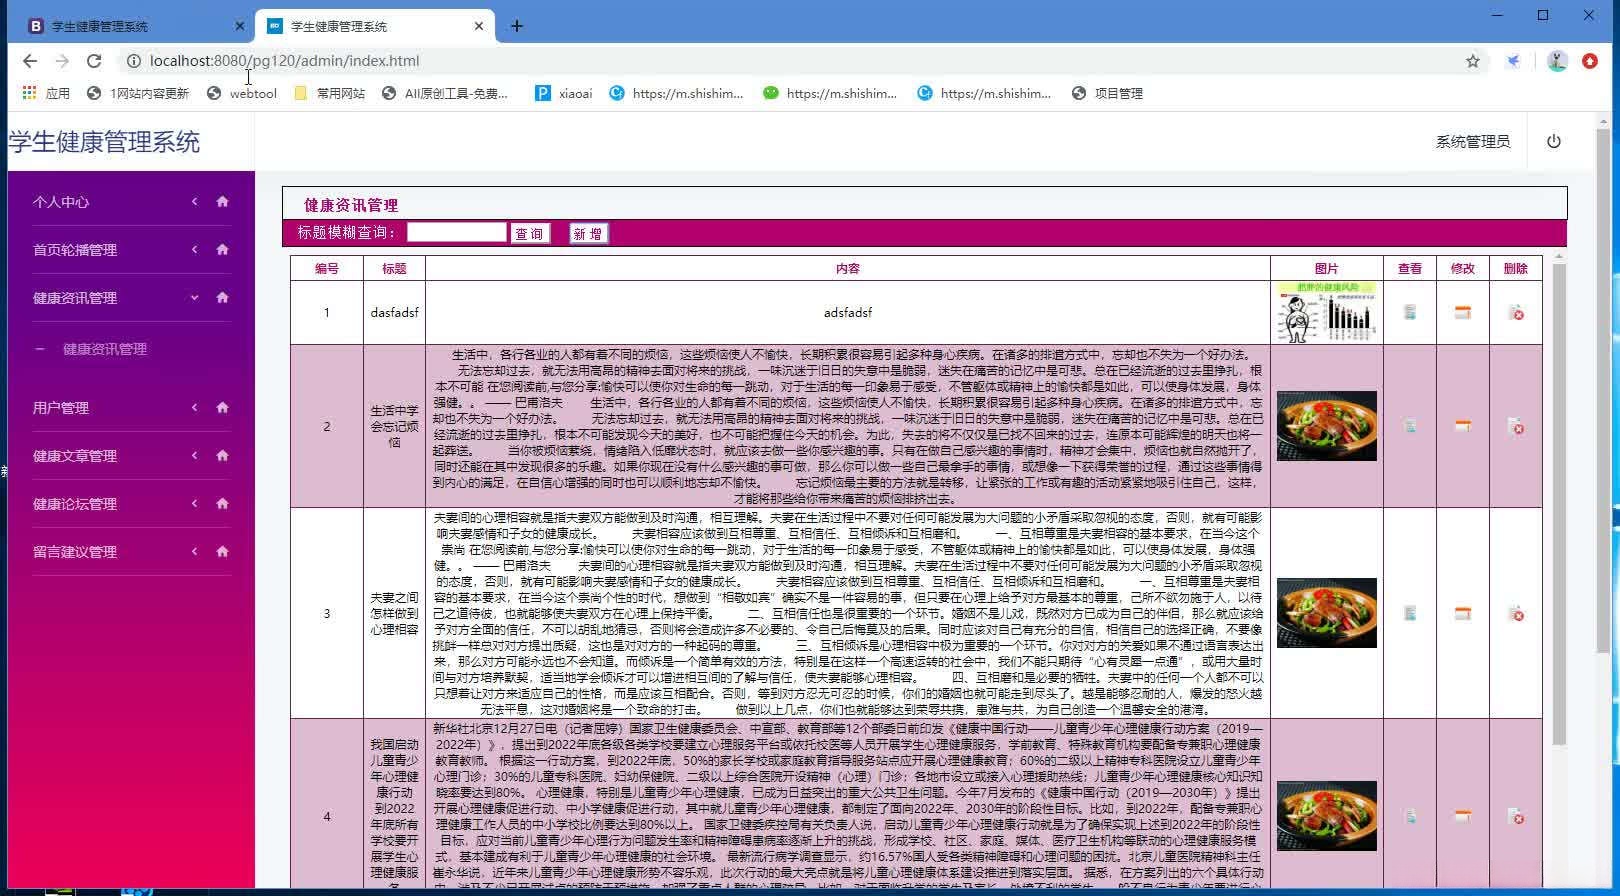Click the home icon beside 用户管理
Image resolution: width=1620 pixels, height=896 pixels.
click(222, 407)
